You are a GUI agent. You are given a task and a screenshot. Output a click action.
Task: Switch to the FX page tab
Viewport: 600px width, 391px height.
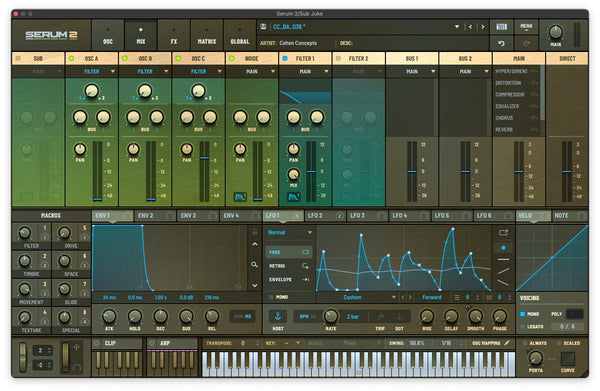click(174, 35)
